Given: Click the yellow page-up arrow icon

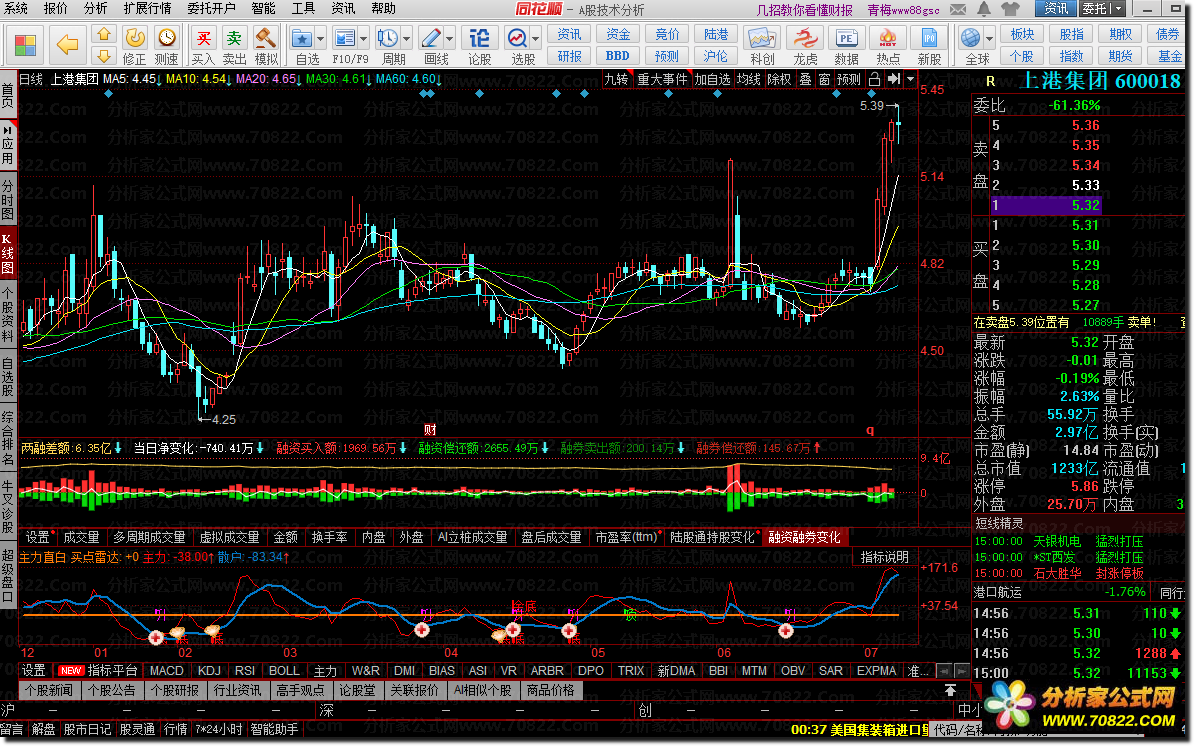Looking at the screenshot, I should [x=104, y=34].
